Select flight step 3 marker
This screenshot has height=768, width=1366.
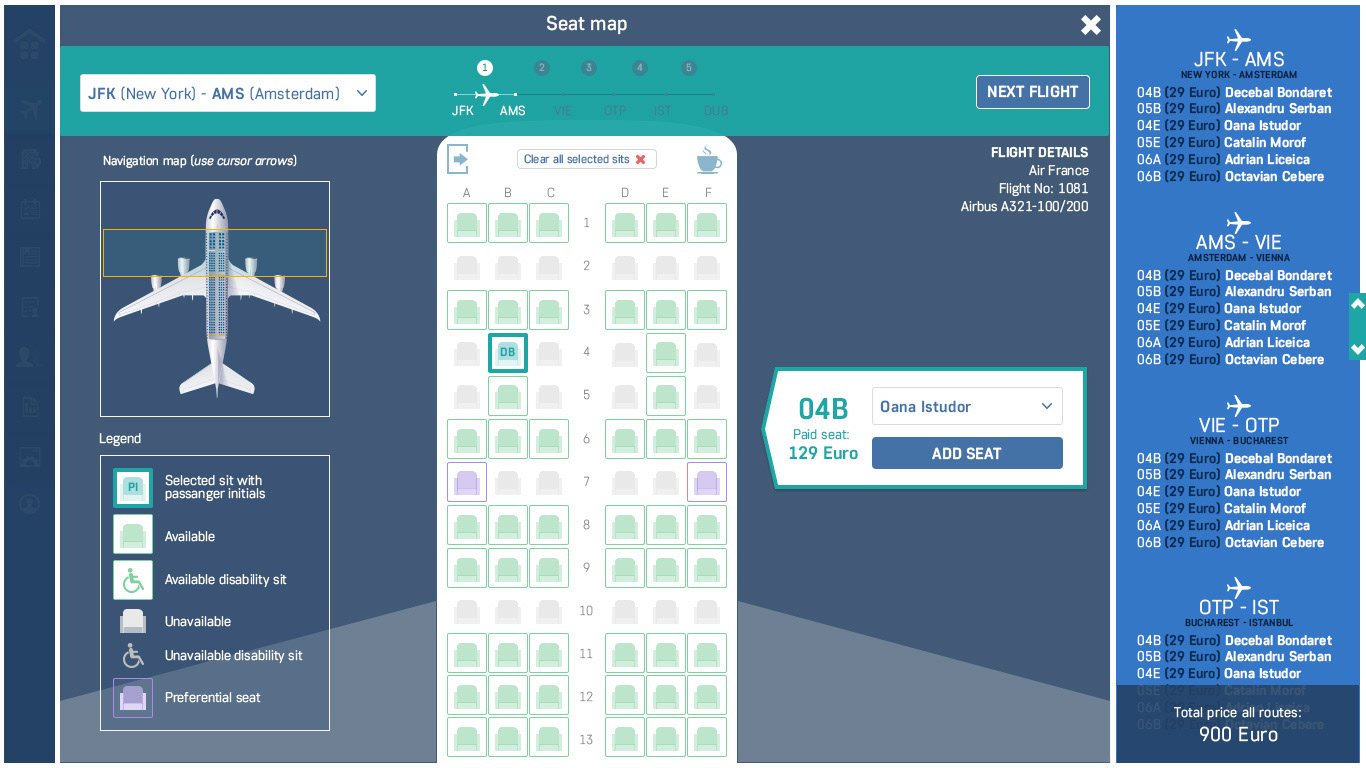(x=589, y=68)
